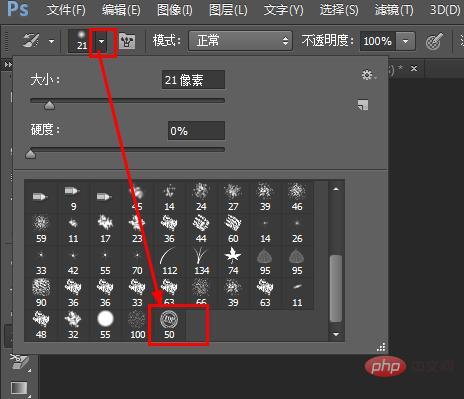Open the Layer (图层) menu
The height and width of the screenshot is (399, 464).
pyautogui.click(x=228, y=10)
